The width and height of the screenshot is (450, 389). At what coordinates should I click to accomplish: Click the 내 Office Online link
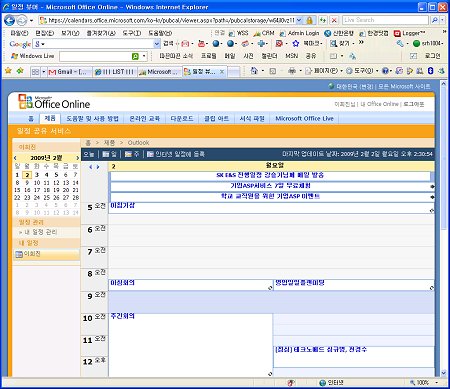pos(380,104)
